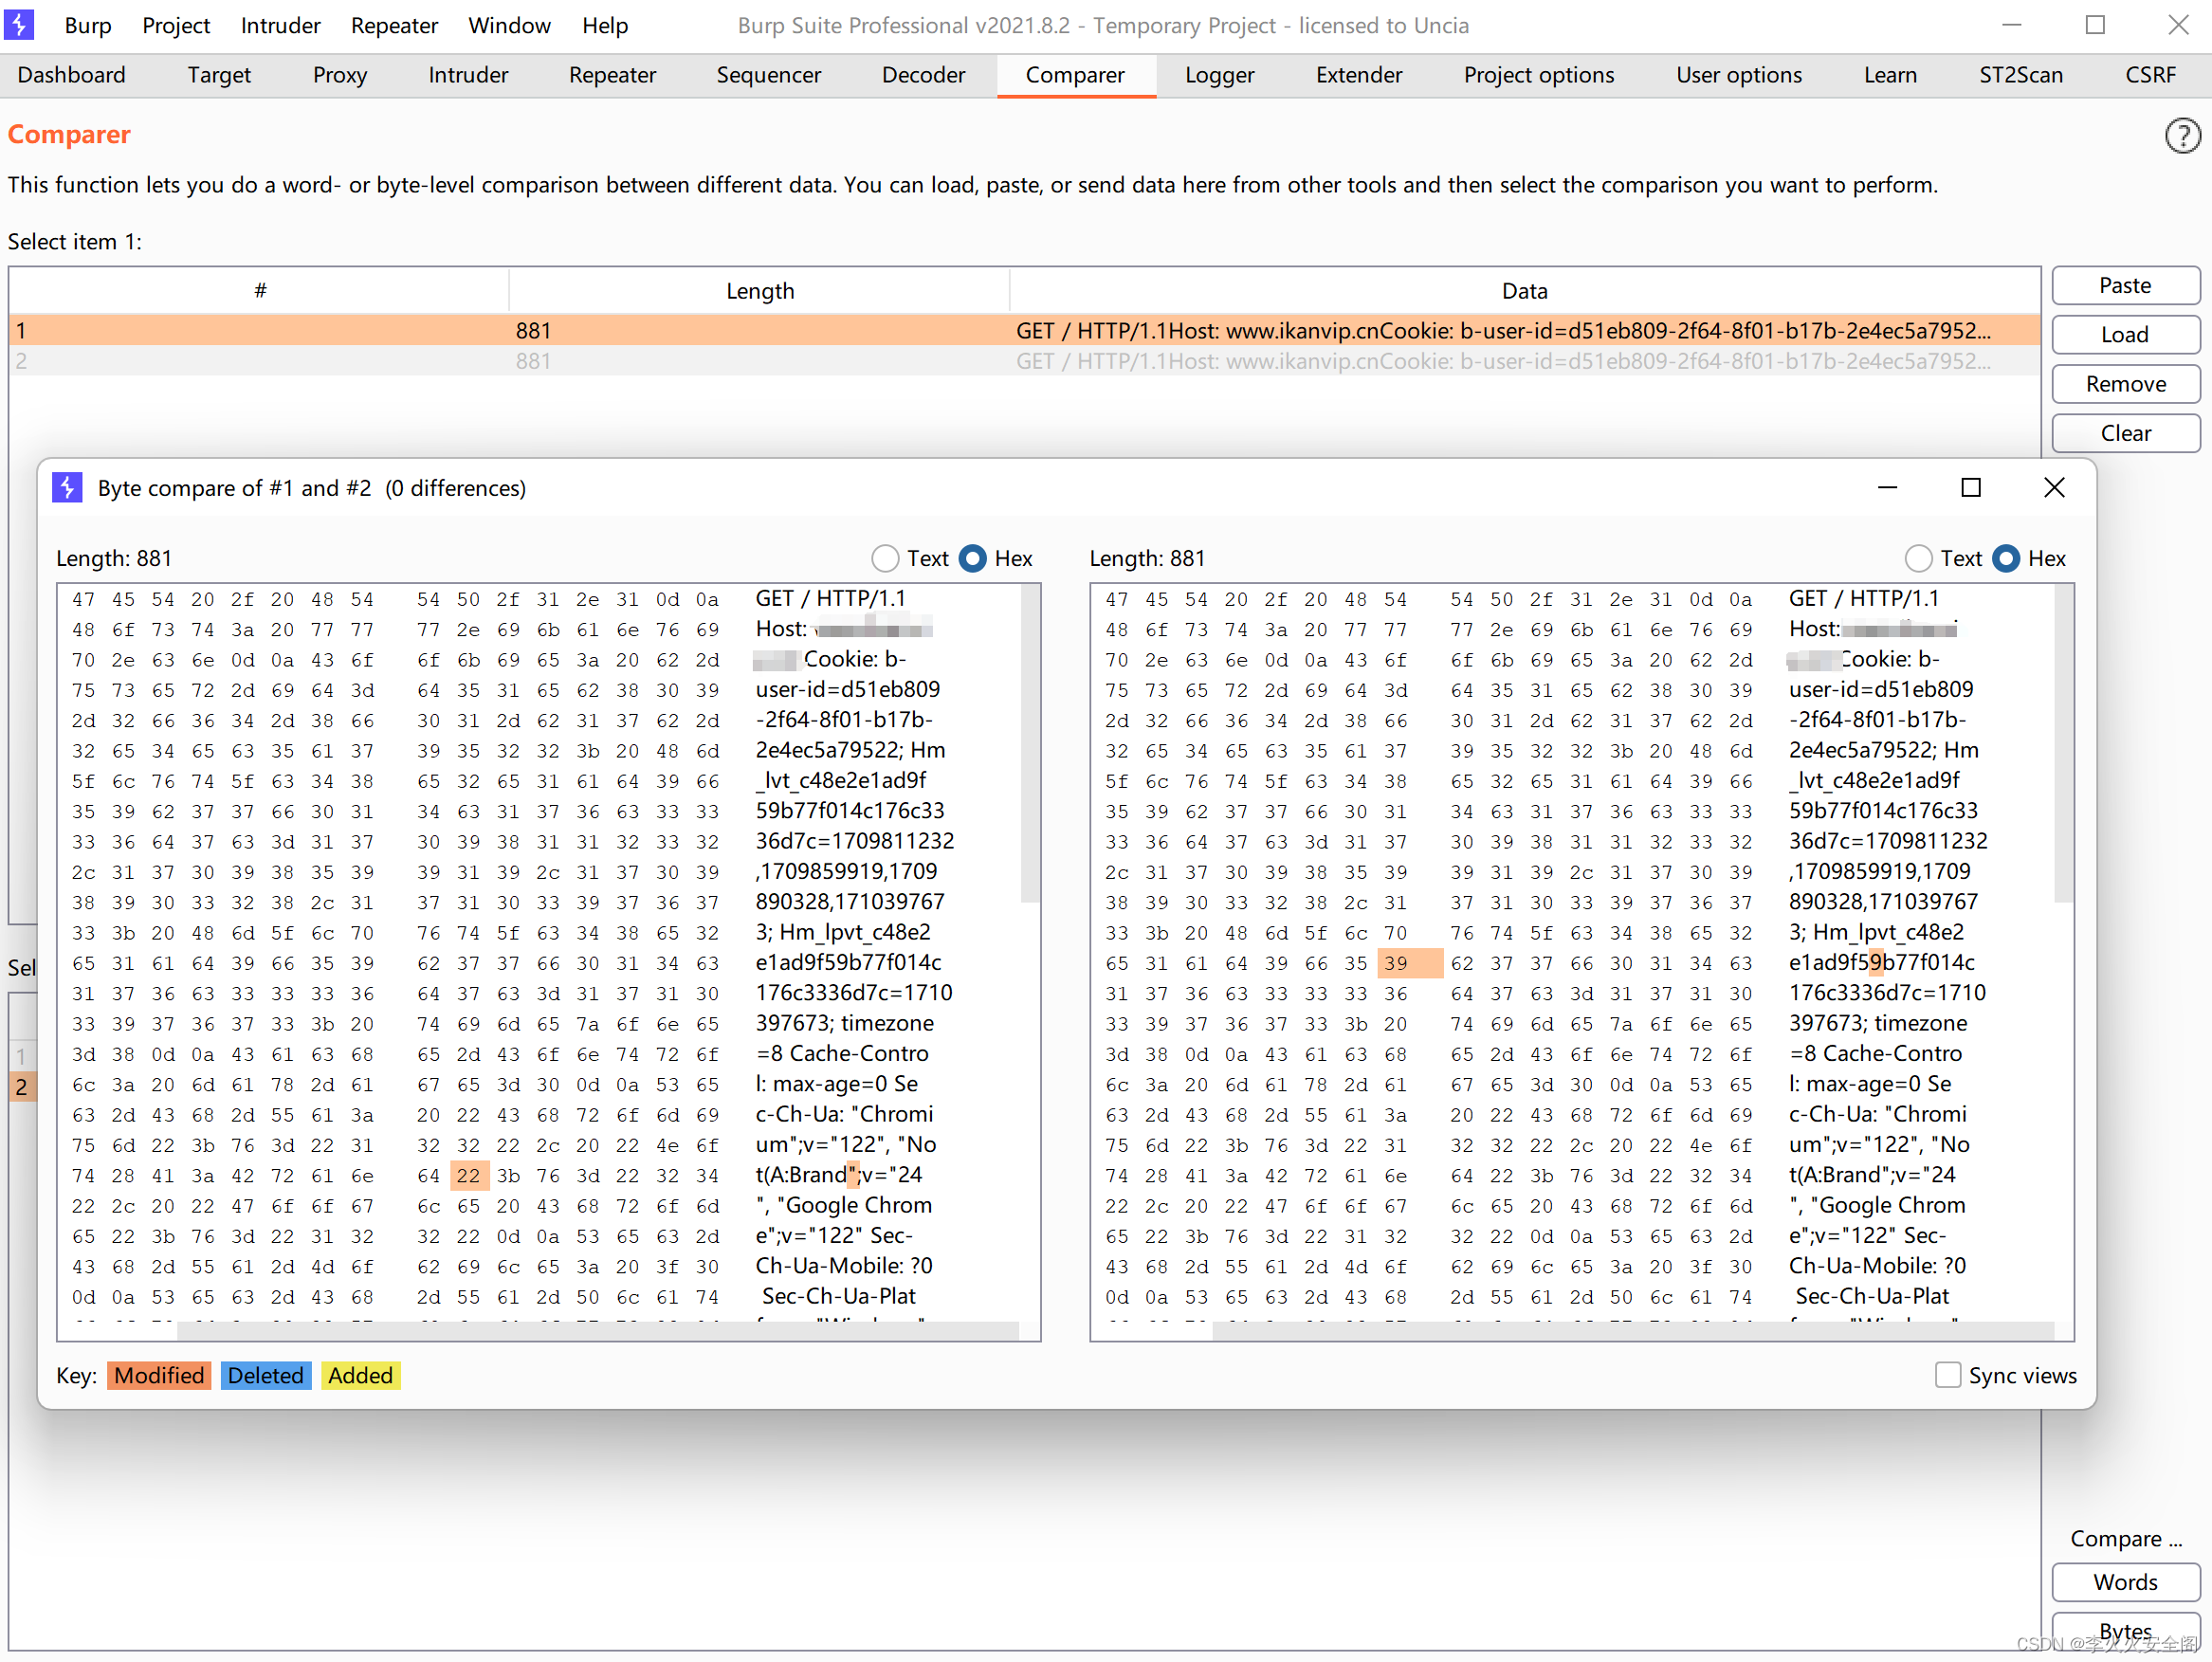Select item row 2 in Comparer table
This screenshot has height=1662, width=2212.
[x=1024, y=361]
